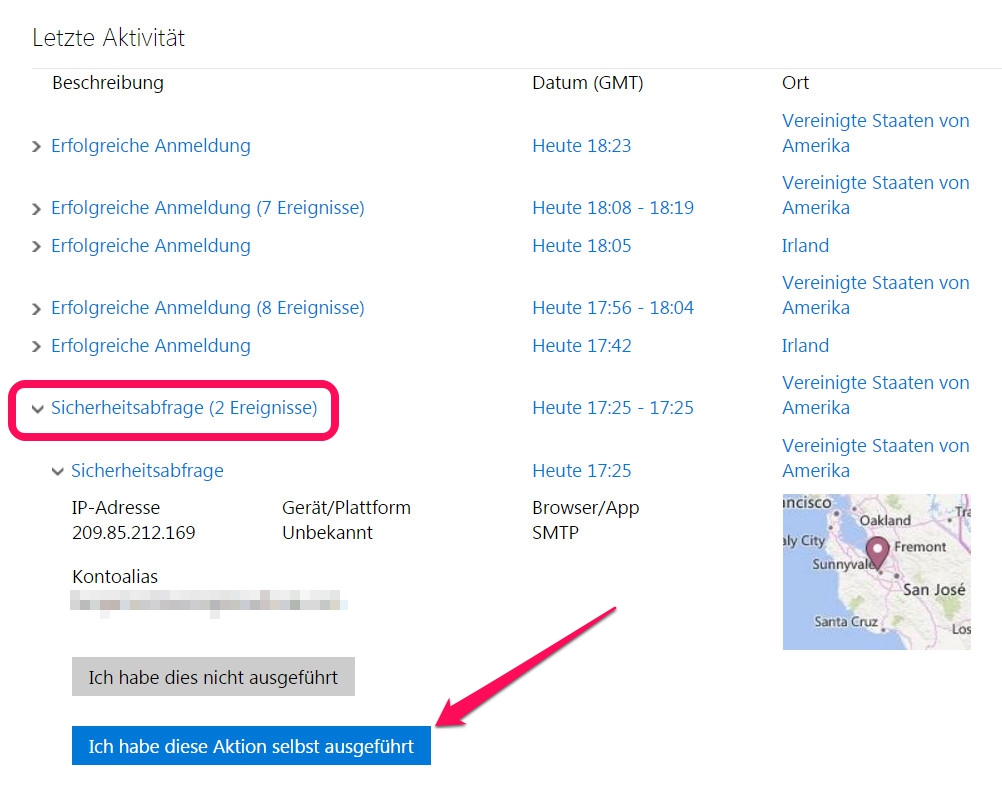Image resolution: width=1002 pixels, height=797 pixels.
Task: Open Erfolgreiche Anmeldung (7 Ereignisse) link
Action: (x=207, y=208)
